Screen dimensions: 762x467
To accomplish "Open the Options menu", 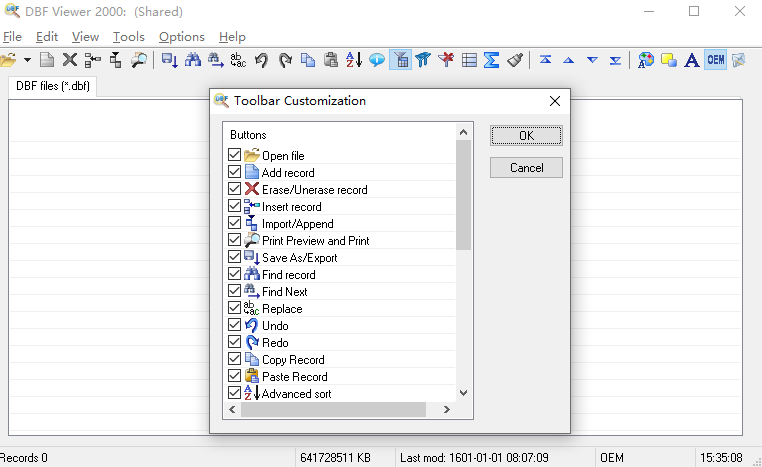I will point(181,37).
